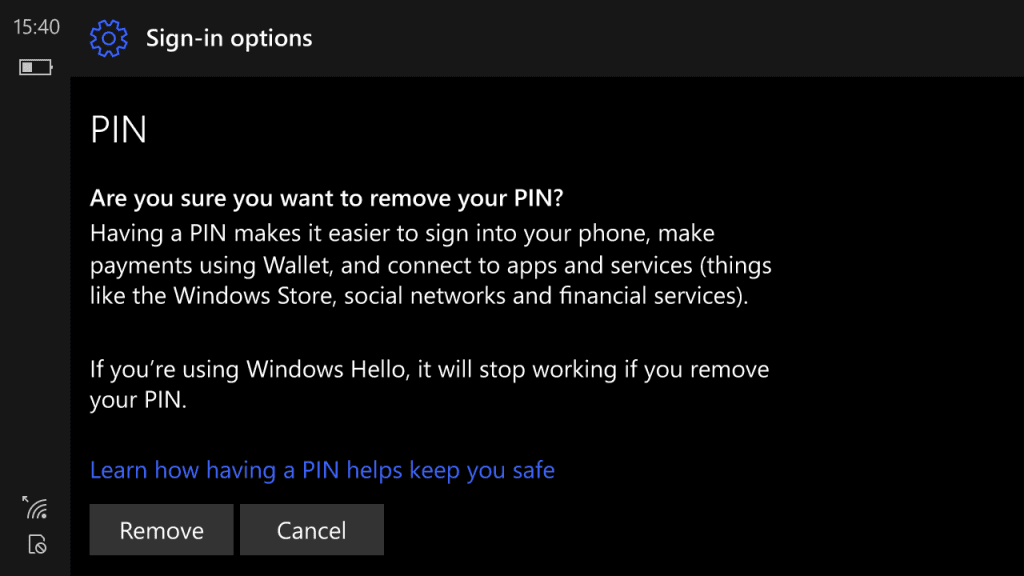Viewport: 1024px width, 576px height.
Task: Click the 'your PIN.' closing text line
Action: [138, 400]
